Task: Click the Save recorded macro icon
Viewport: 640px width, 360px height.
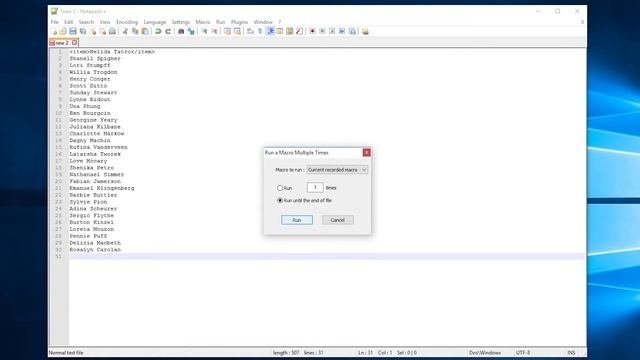Action: tap(352, 31)
